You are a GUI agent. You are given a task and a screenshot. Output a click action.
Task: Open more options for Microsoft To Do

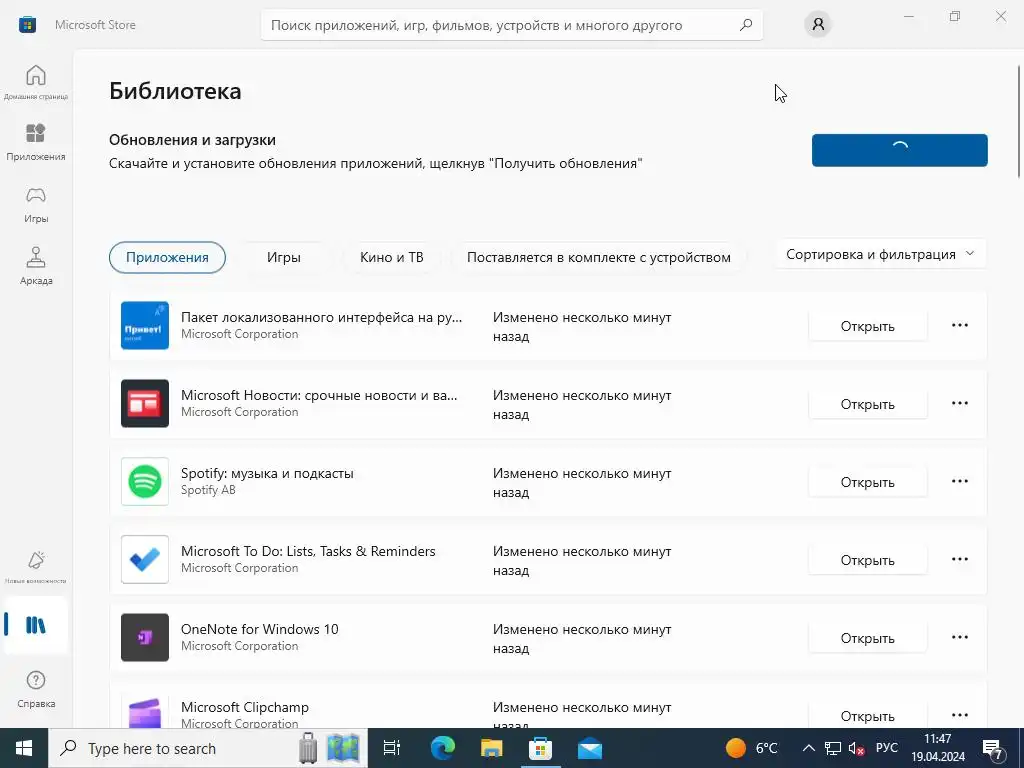959,559
